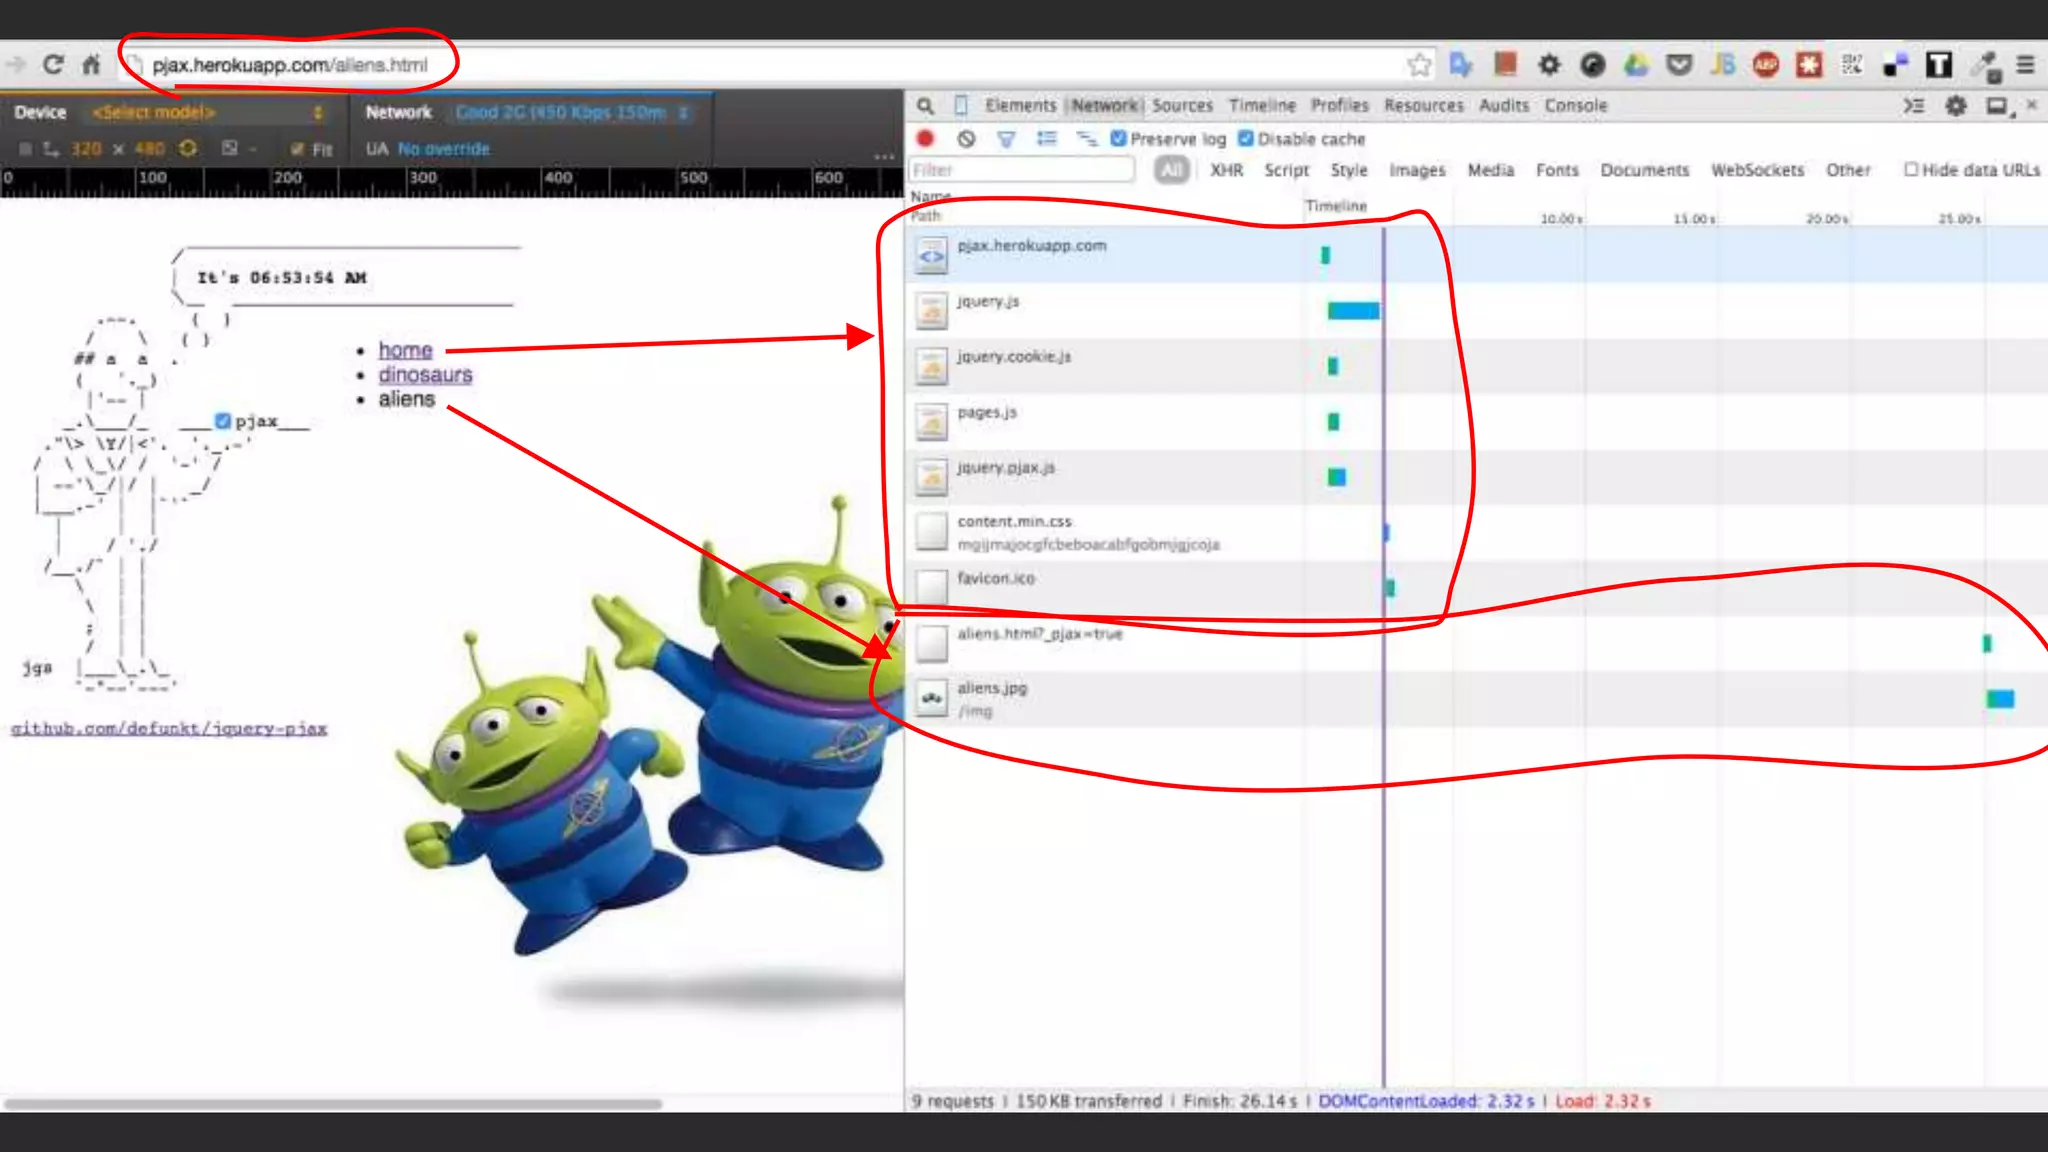Show the DevTools console drawer icon
The width and height of the screenshot is (2048, 1152).
click(x=1913, y=105)
